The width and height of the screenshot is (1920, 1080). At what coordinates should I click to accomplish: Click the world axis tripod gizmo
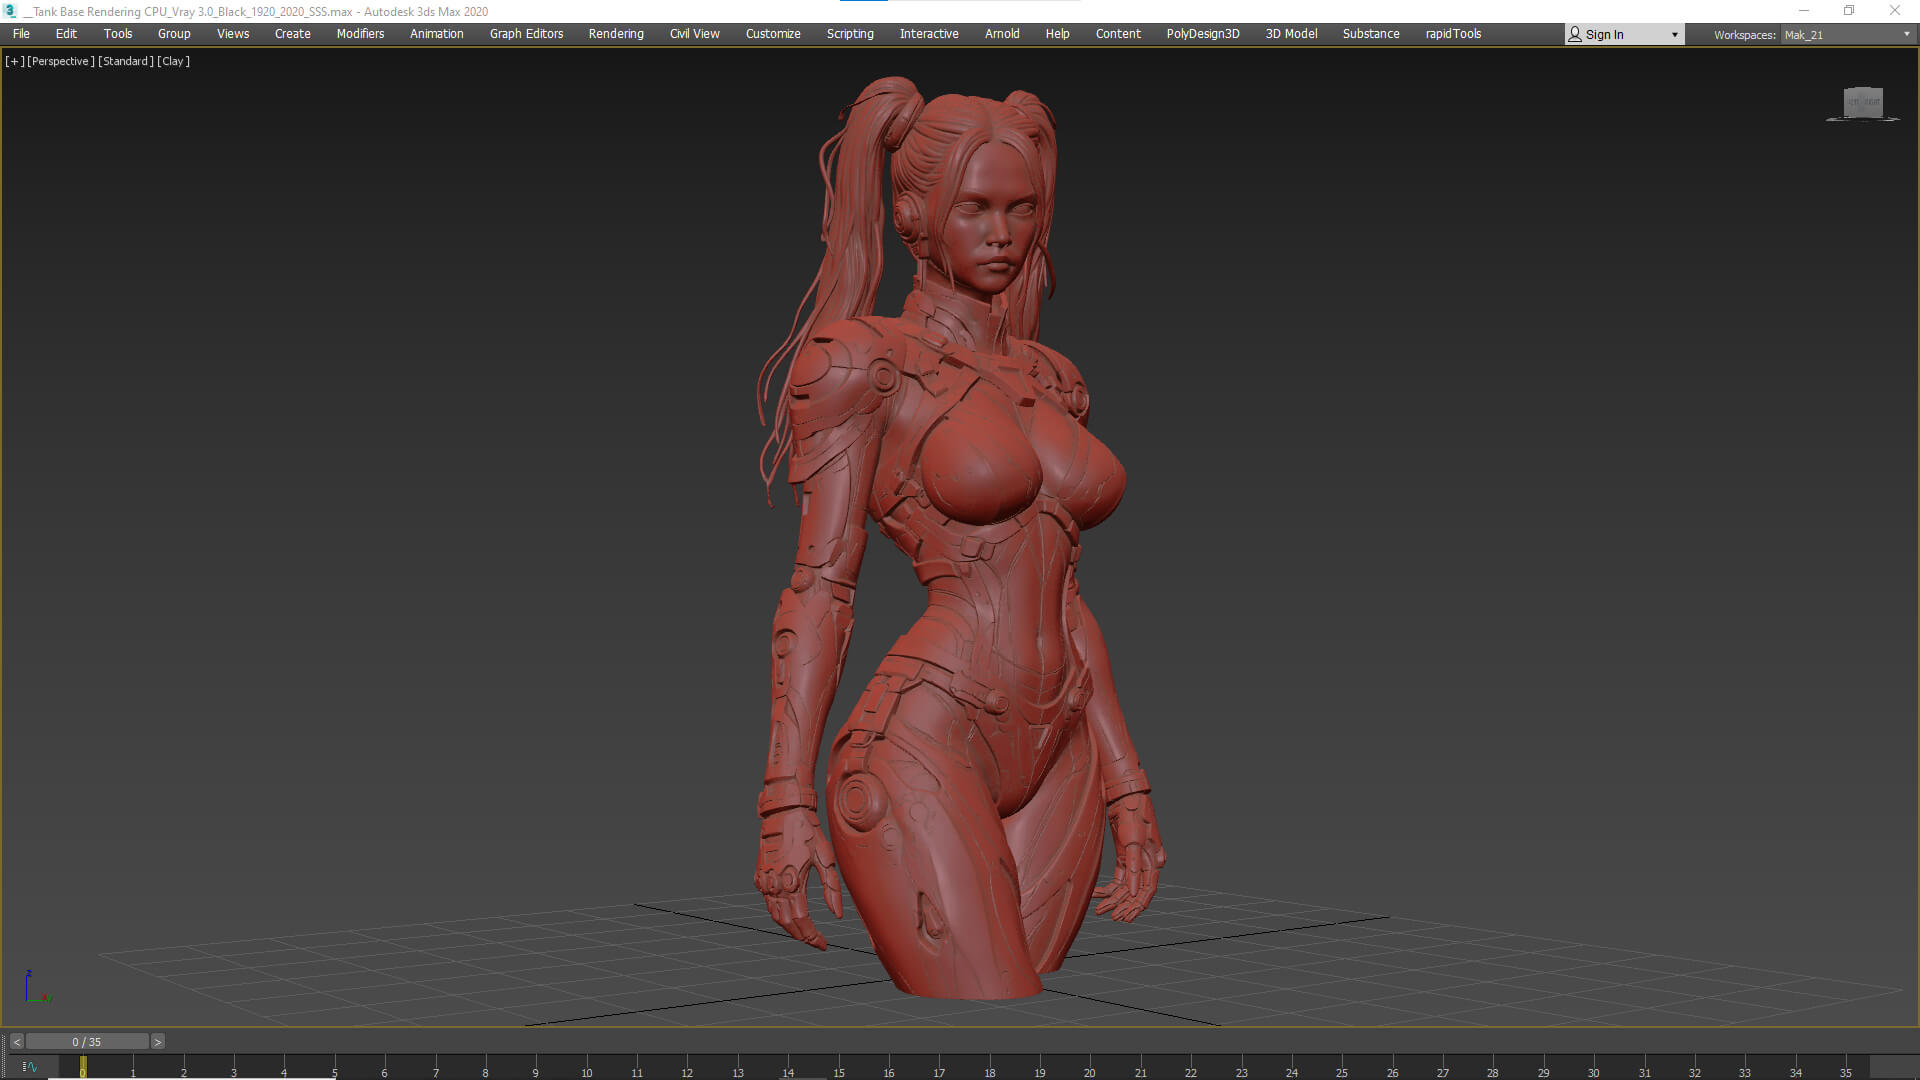(x=37, y=986)
